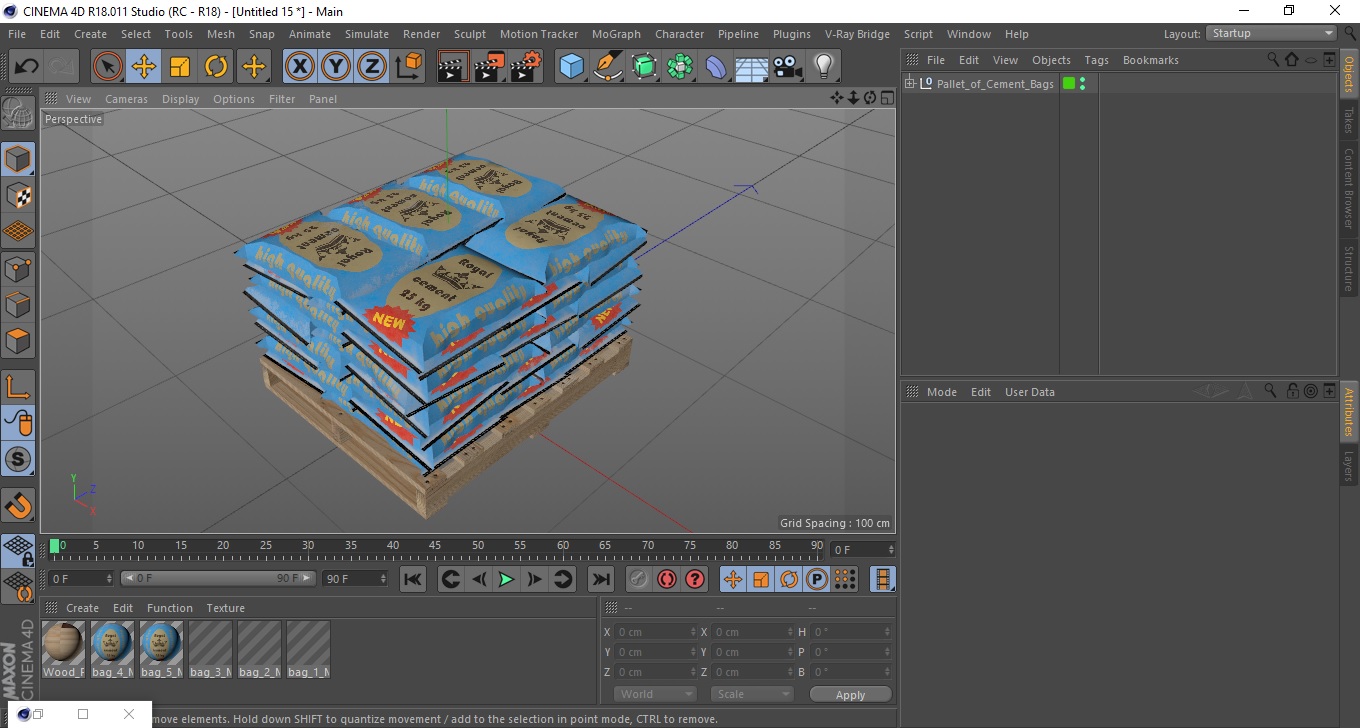
Task: Activate the Rotate tool
Action: (x=216, y=67)
